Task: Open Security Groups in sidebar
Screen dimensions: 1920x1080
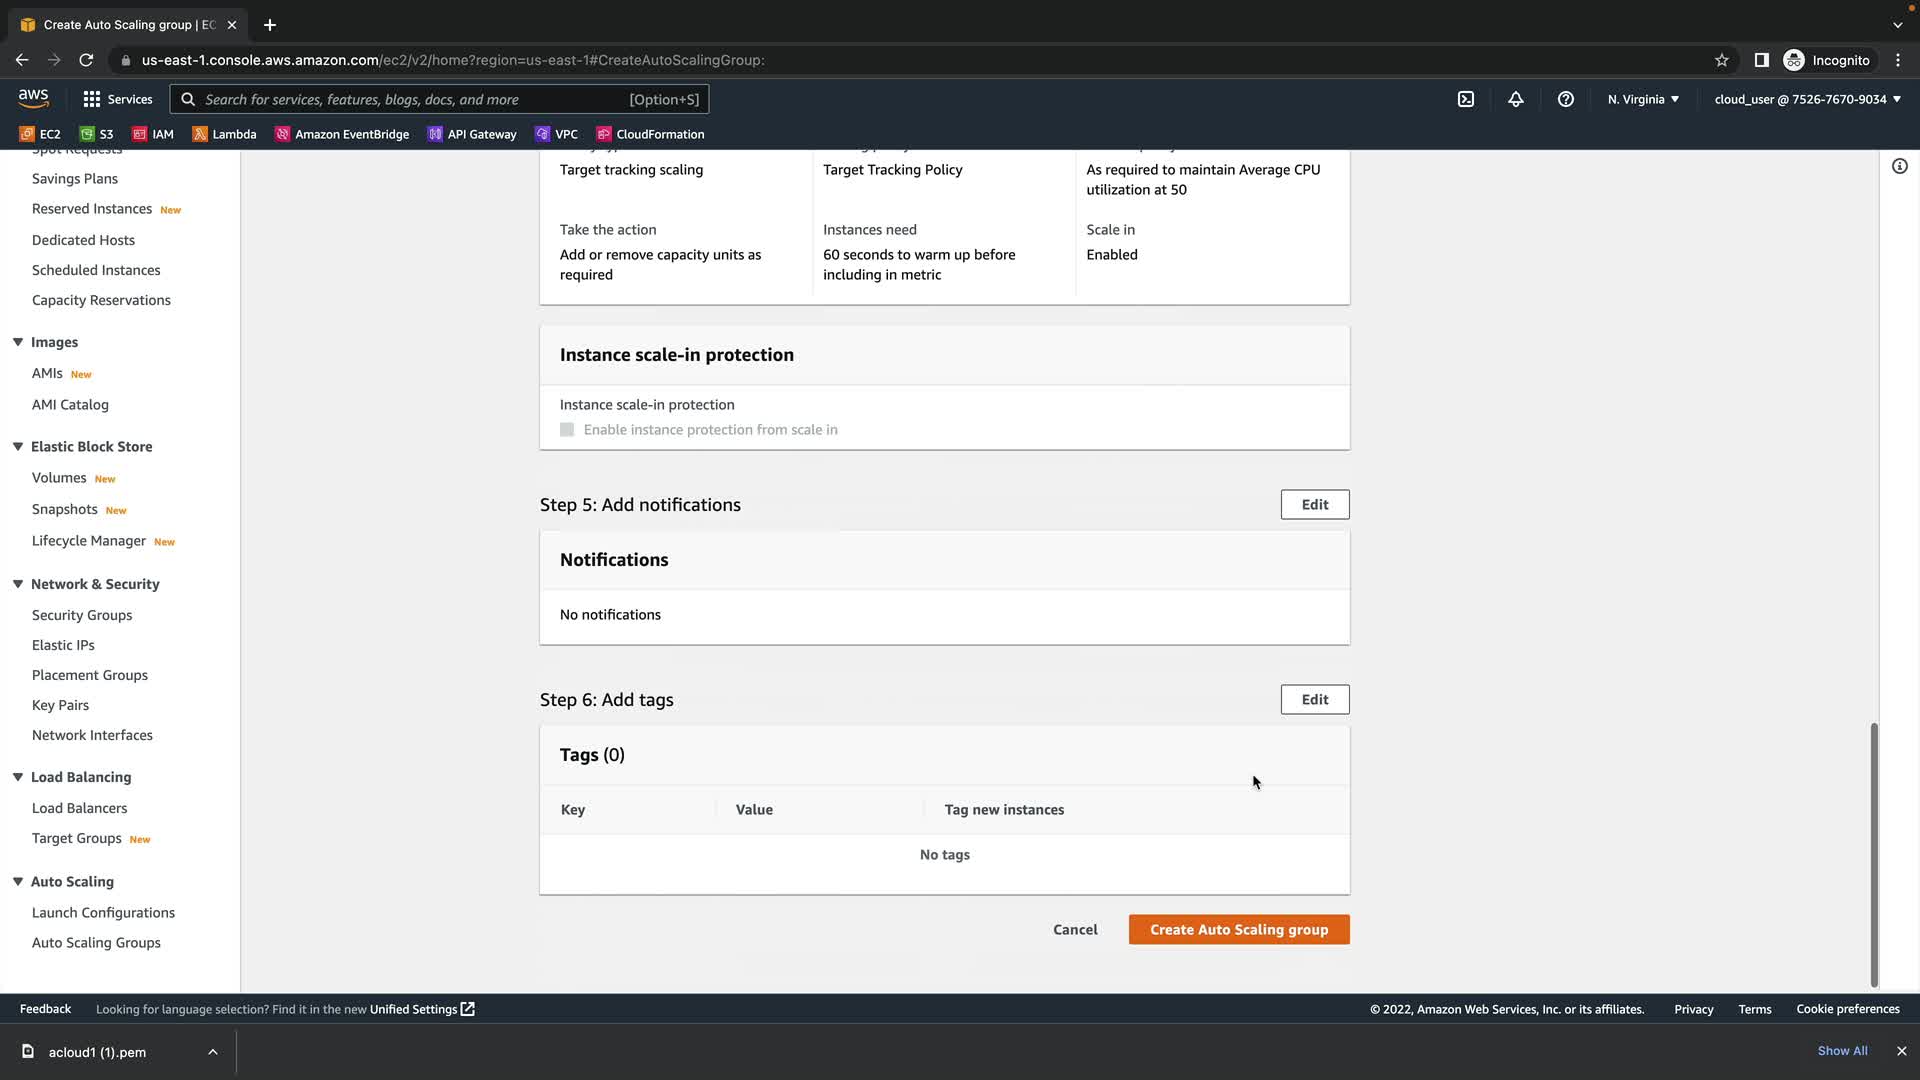Action: point(82,615)
